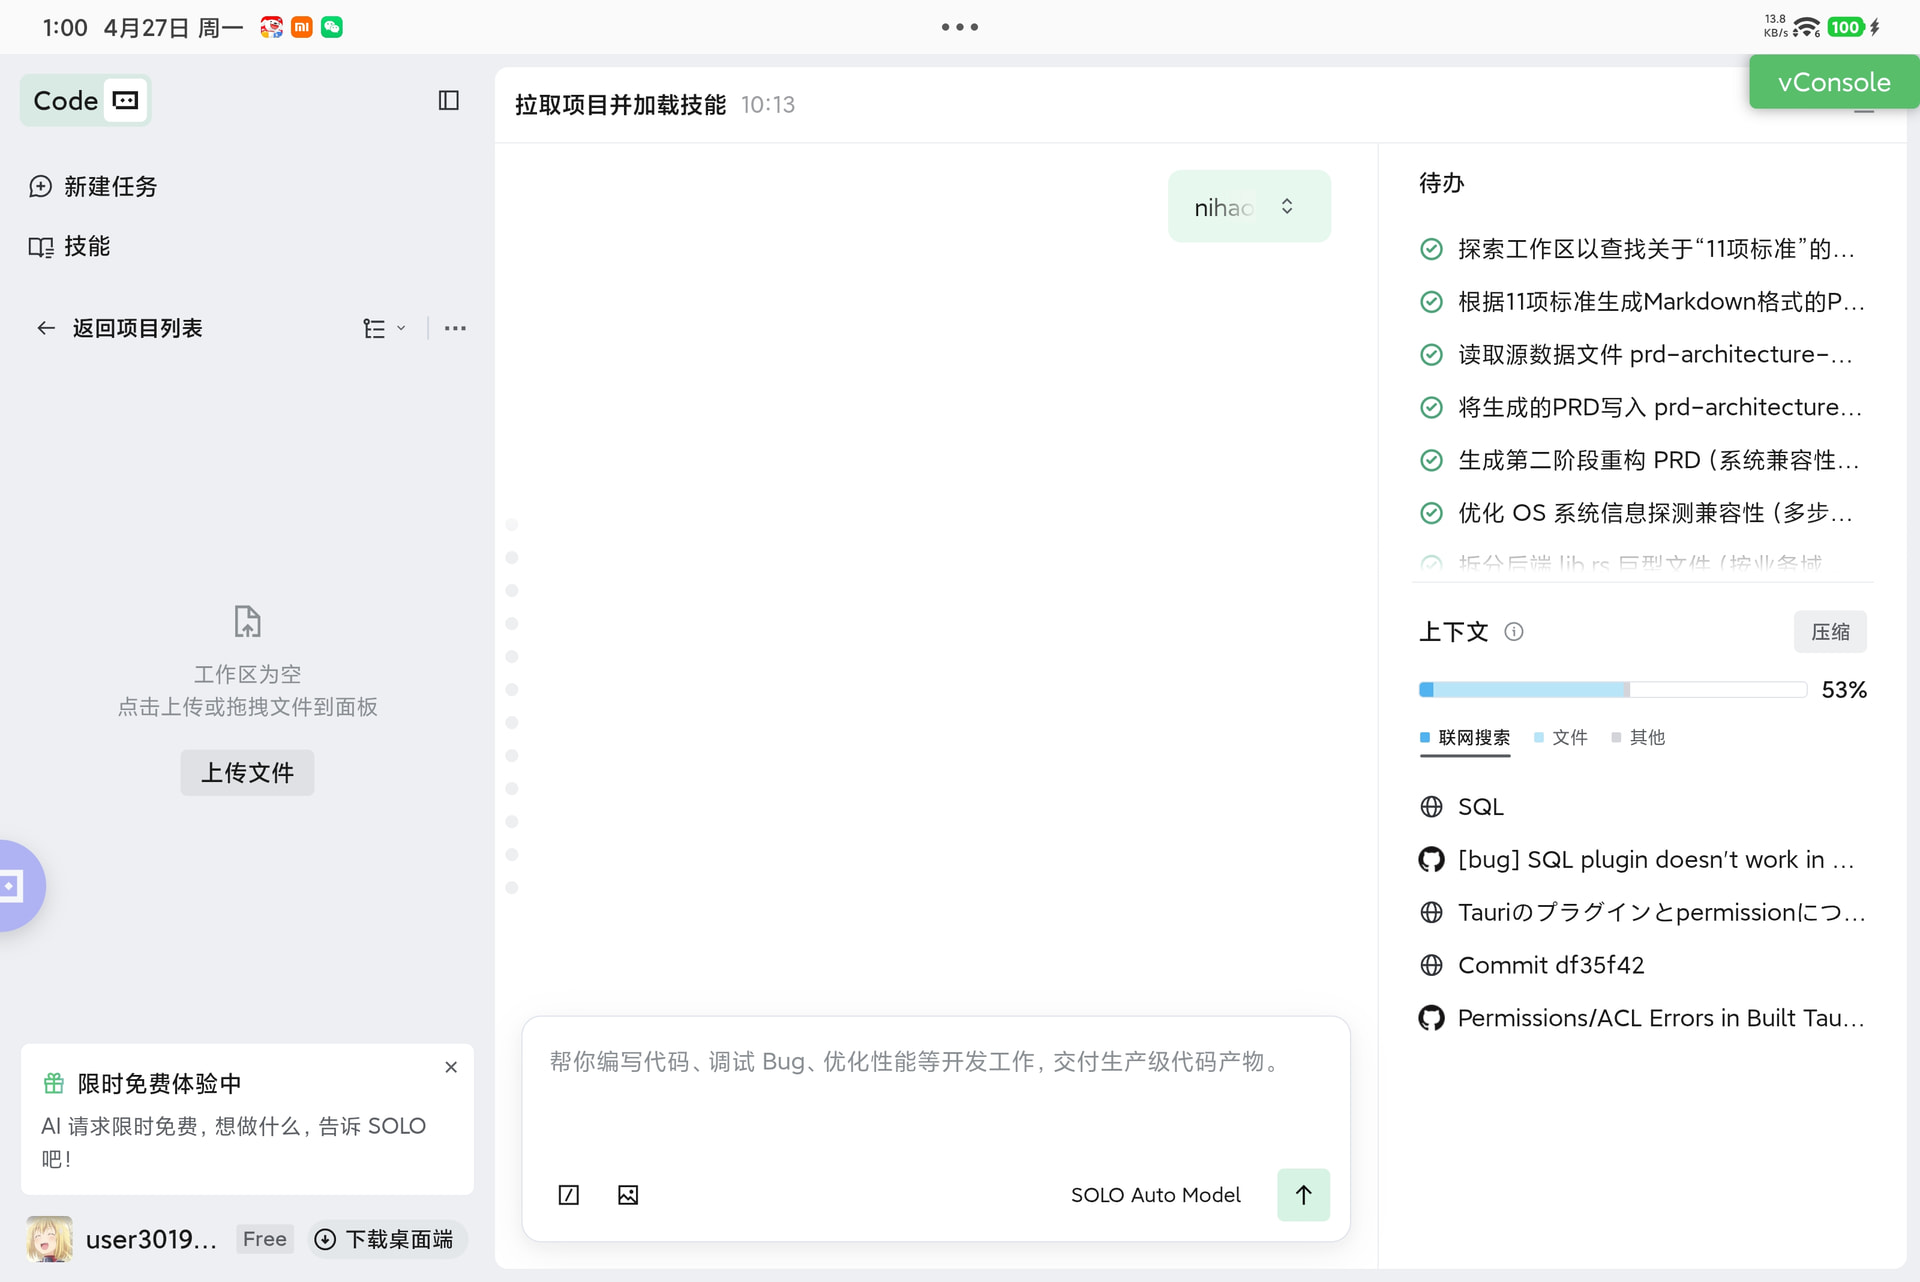This screenshot has width=1920, height=1282.
Task: Toggle the 读取源数据文件 todo check
Action: [1431, 355]
